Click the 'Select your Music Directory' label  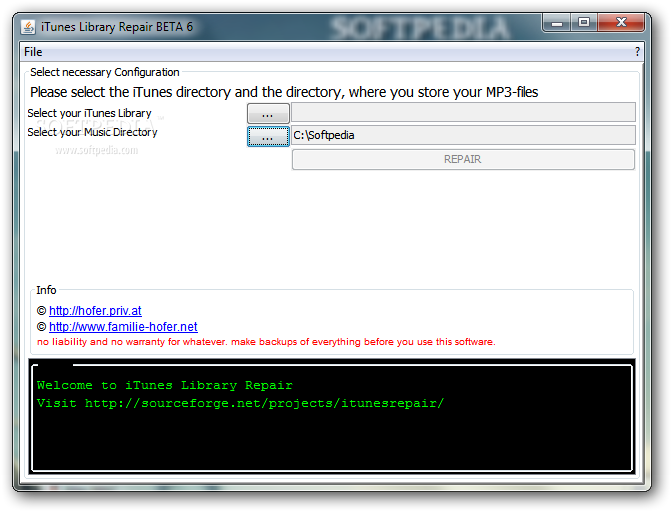coord(92,132)
